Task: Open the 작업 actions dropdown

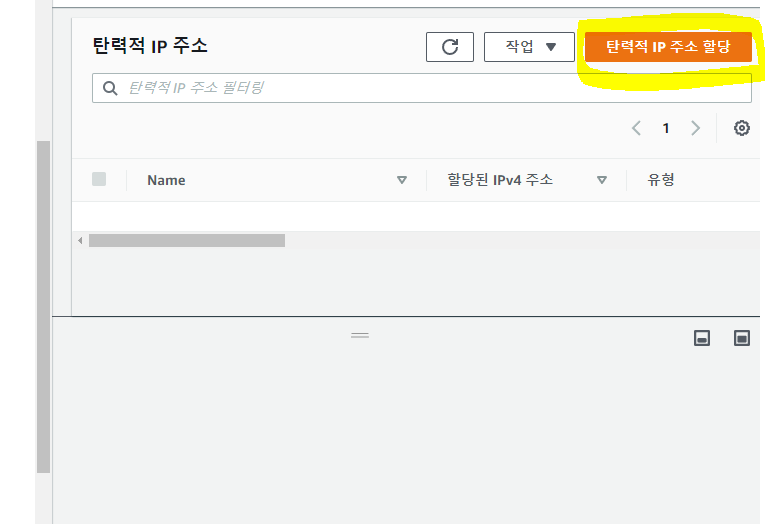Action: (x=529, y=47)
